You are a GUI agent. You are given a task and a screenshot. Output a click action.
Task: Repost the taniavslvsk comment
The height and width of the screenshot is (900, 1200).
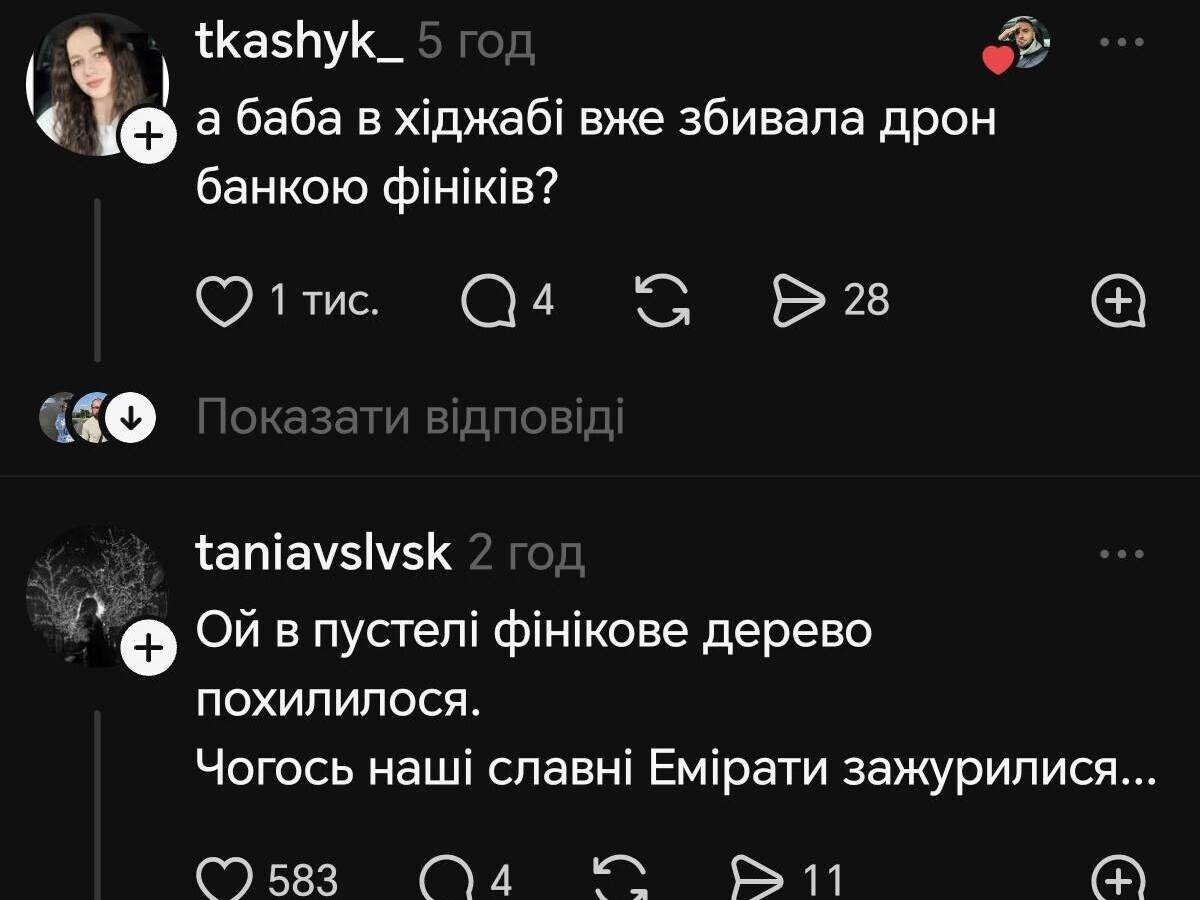coord(619,880)
